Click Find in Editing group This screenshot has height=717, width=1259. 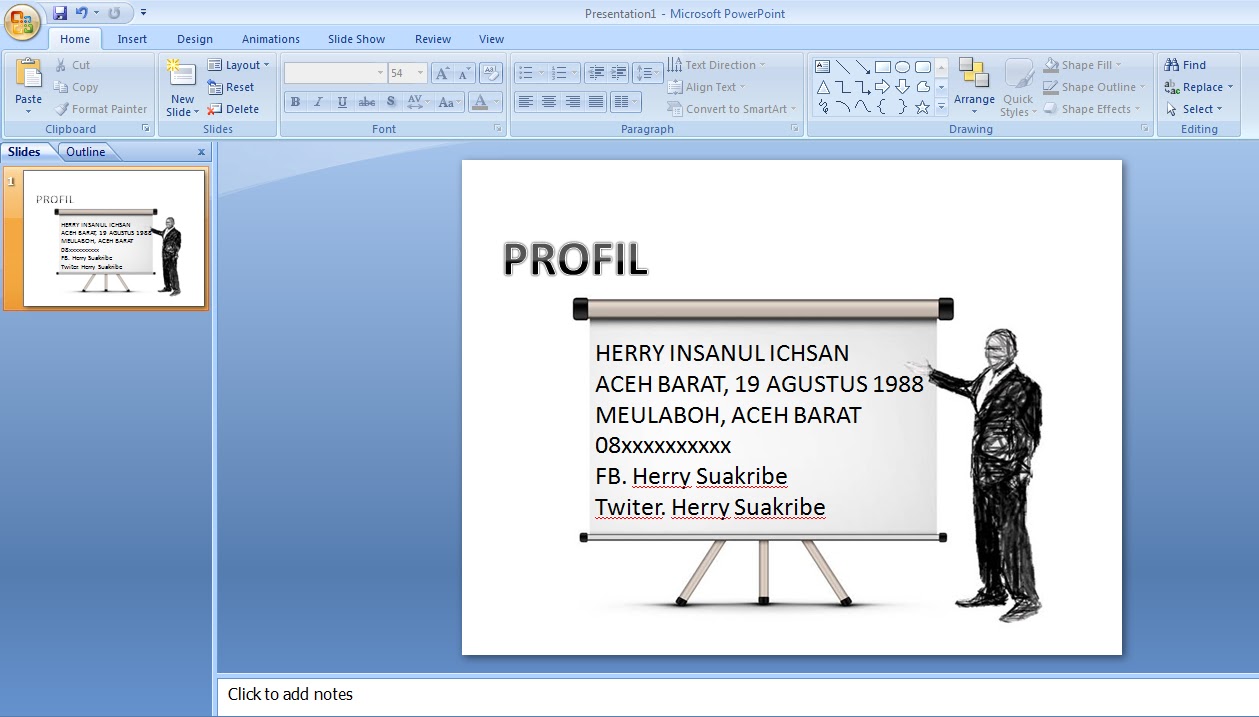tap(1186, 65)
